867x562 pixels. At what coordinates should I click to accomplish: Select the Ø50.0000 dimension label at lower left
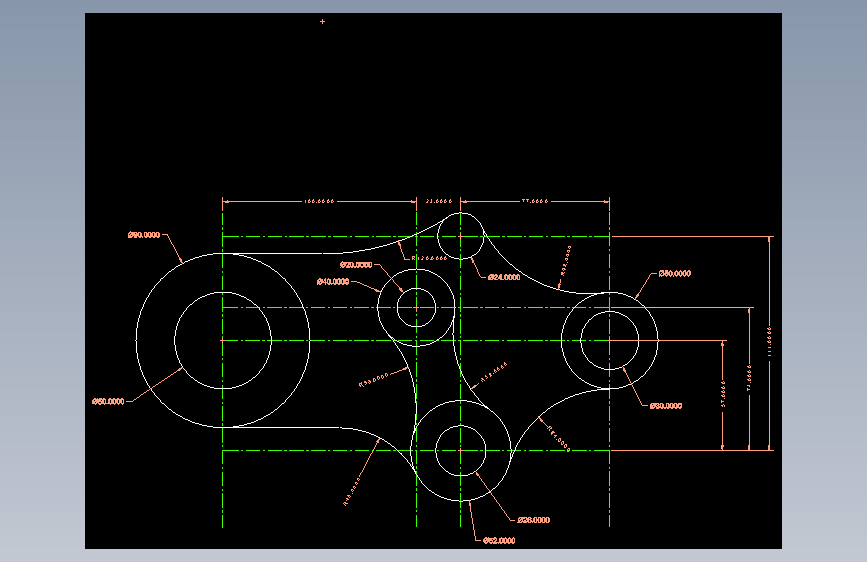108,402
